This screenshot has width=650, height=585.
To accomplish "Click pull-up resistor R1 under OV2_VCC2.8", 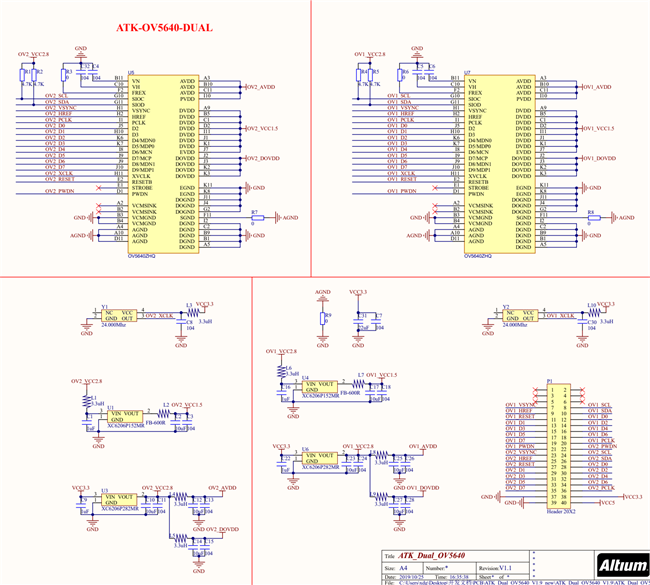I will (x=22, y=75).
